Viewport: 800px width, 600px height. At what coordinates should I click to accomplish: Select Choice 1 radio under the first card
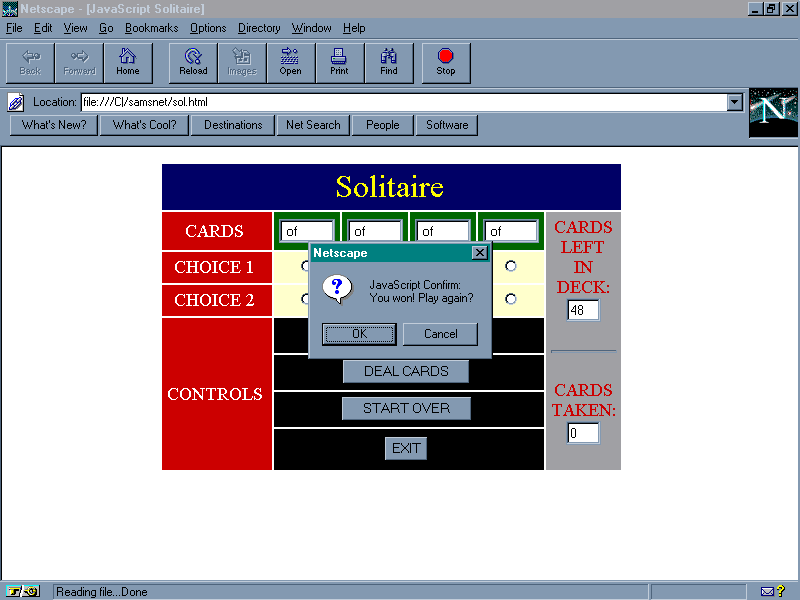coord(305,266)
